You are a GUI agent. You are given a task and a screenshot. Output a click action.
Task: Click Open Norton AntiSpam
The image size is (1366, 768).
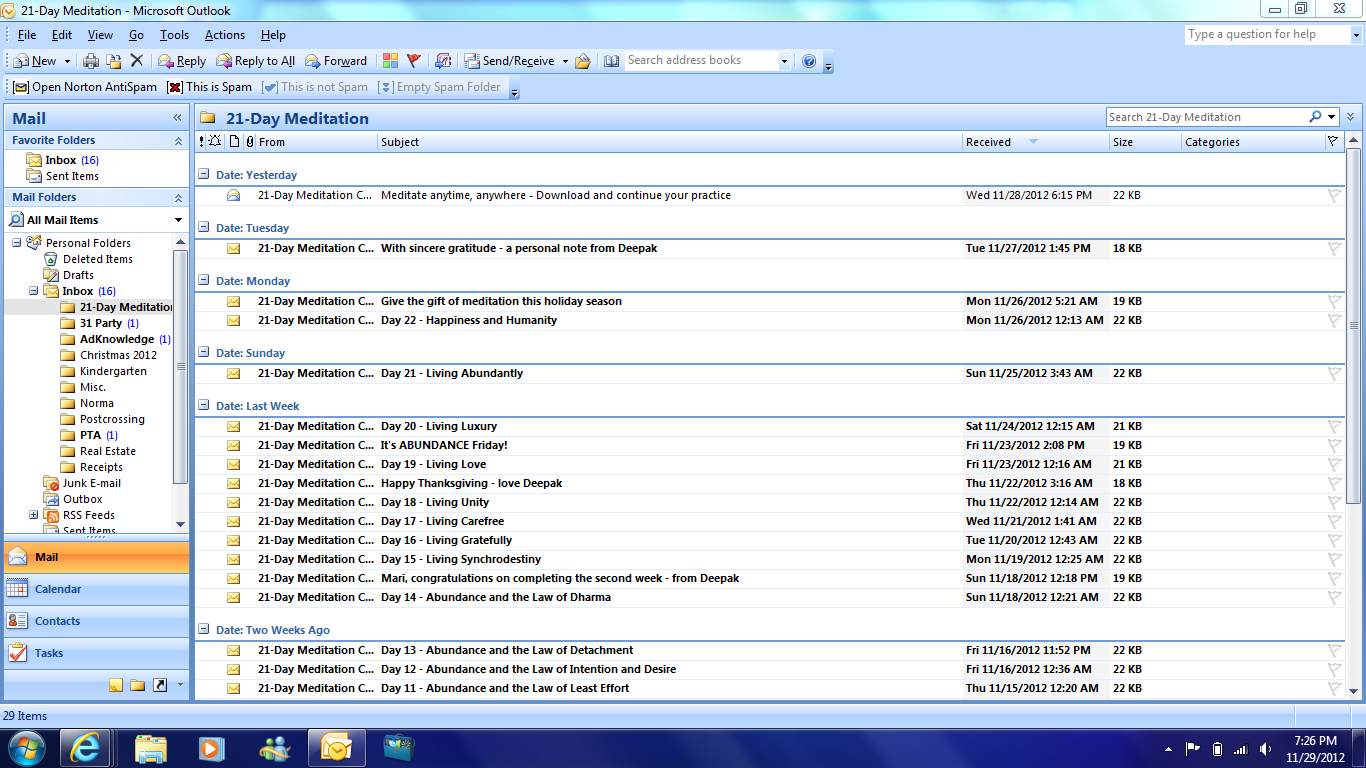[85, 87]
